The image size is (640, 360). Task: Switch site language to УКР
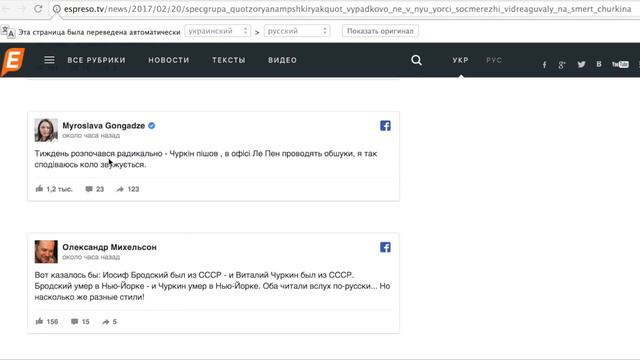pyautogui.click(x=460, y=60)
